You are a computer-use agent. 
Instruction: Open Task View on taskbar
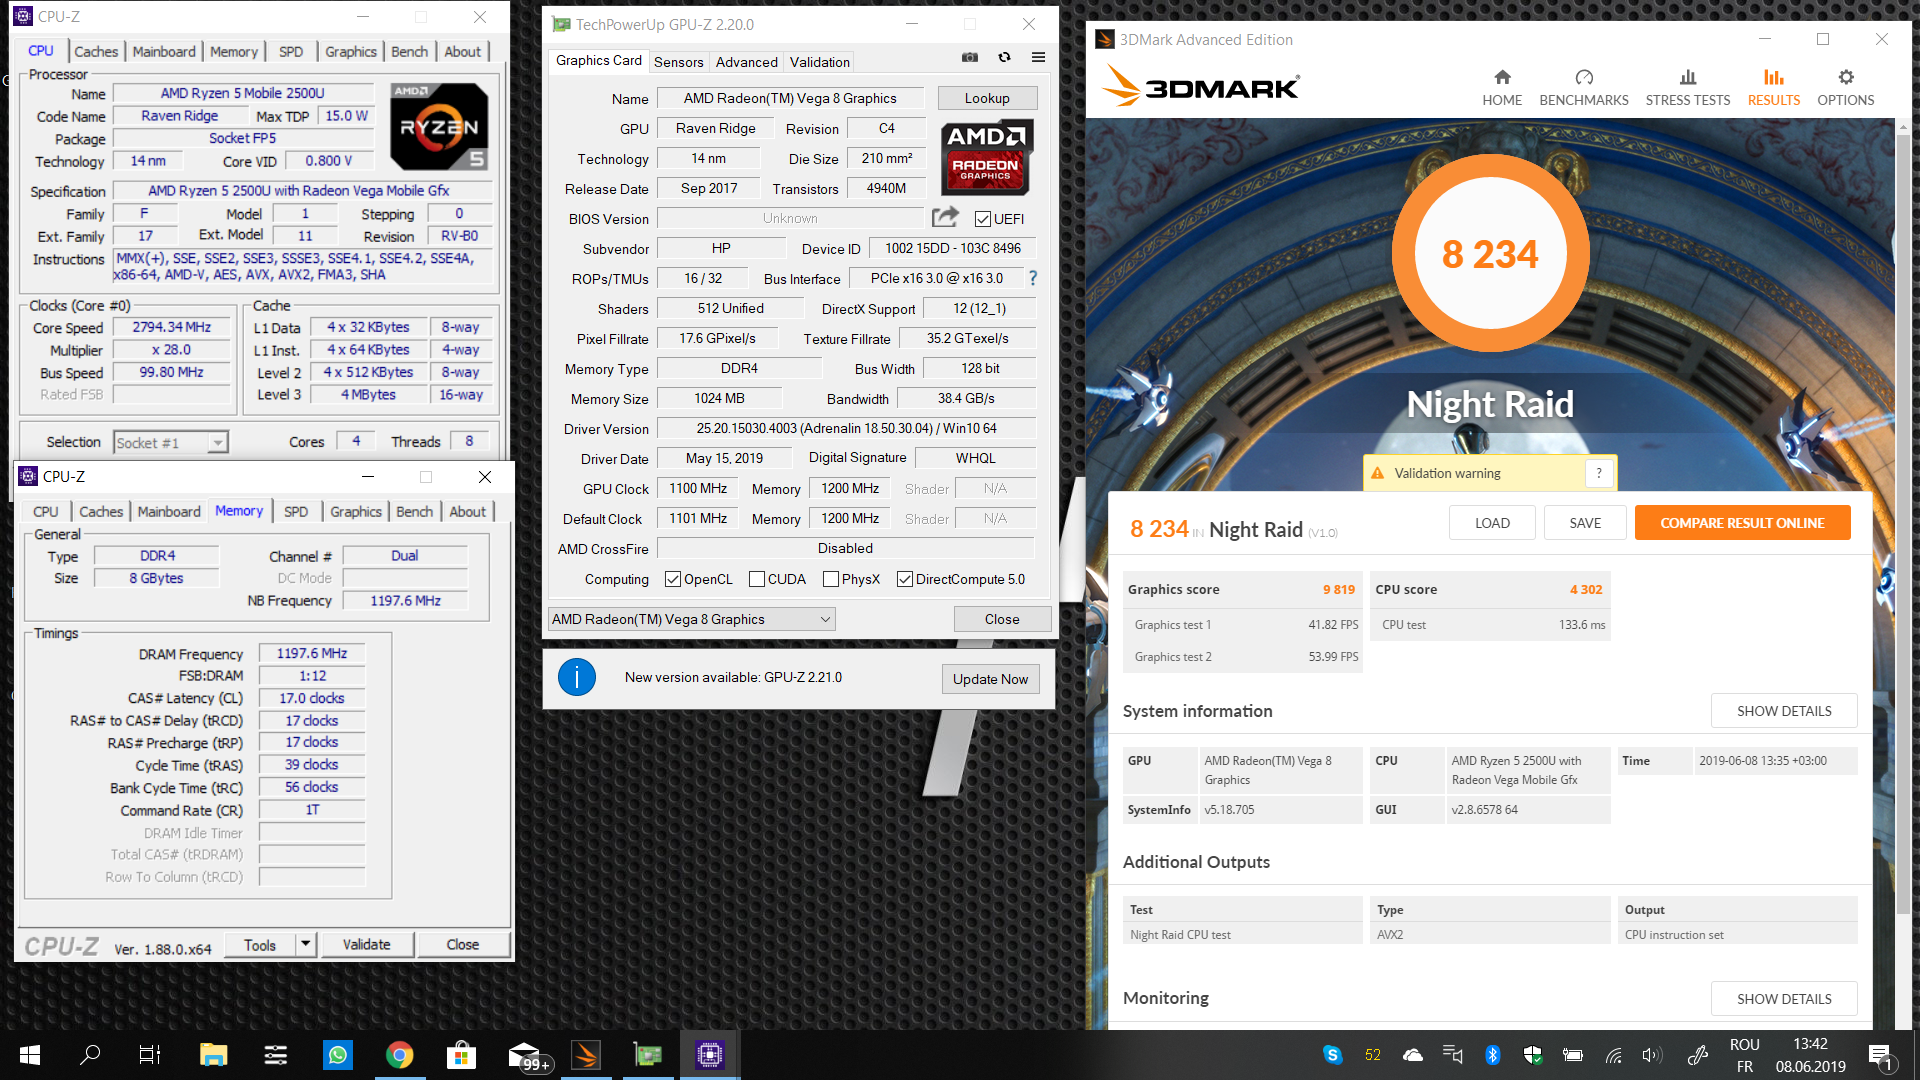point(150,1055)
